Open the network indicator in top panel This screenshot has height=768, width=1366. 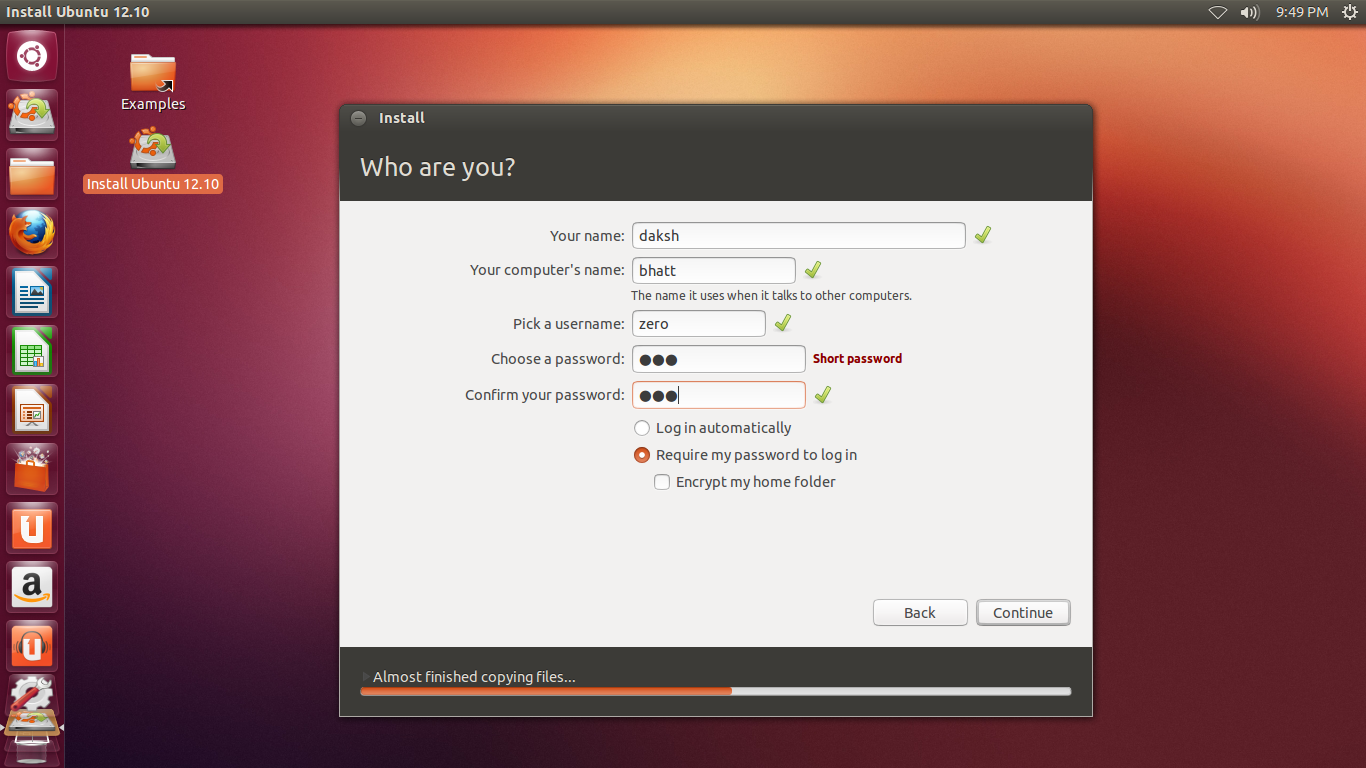tap(1217, 12)
